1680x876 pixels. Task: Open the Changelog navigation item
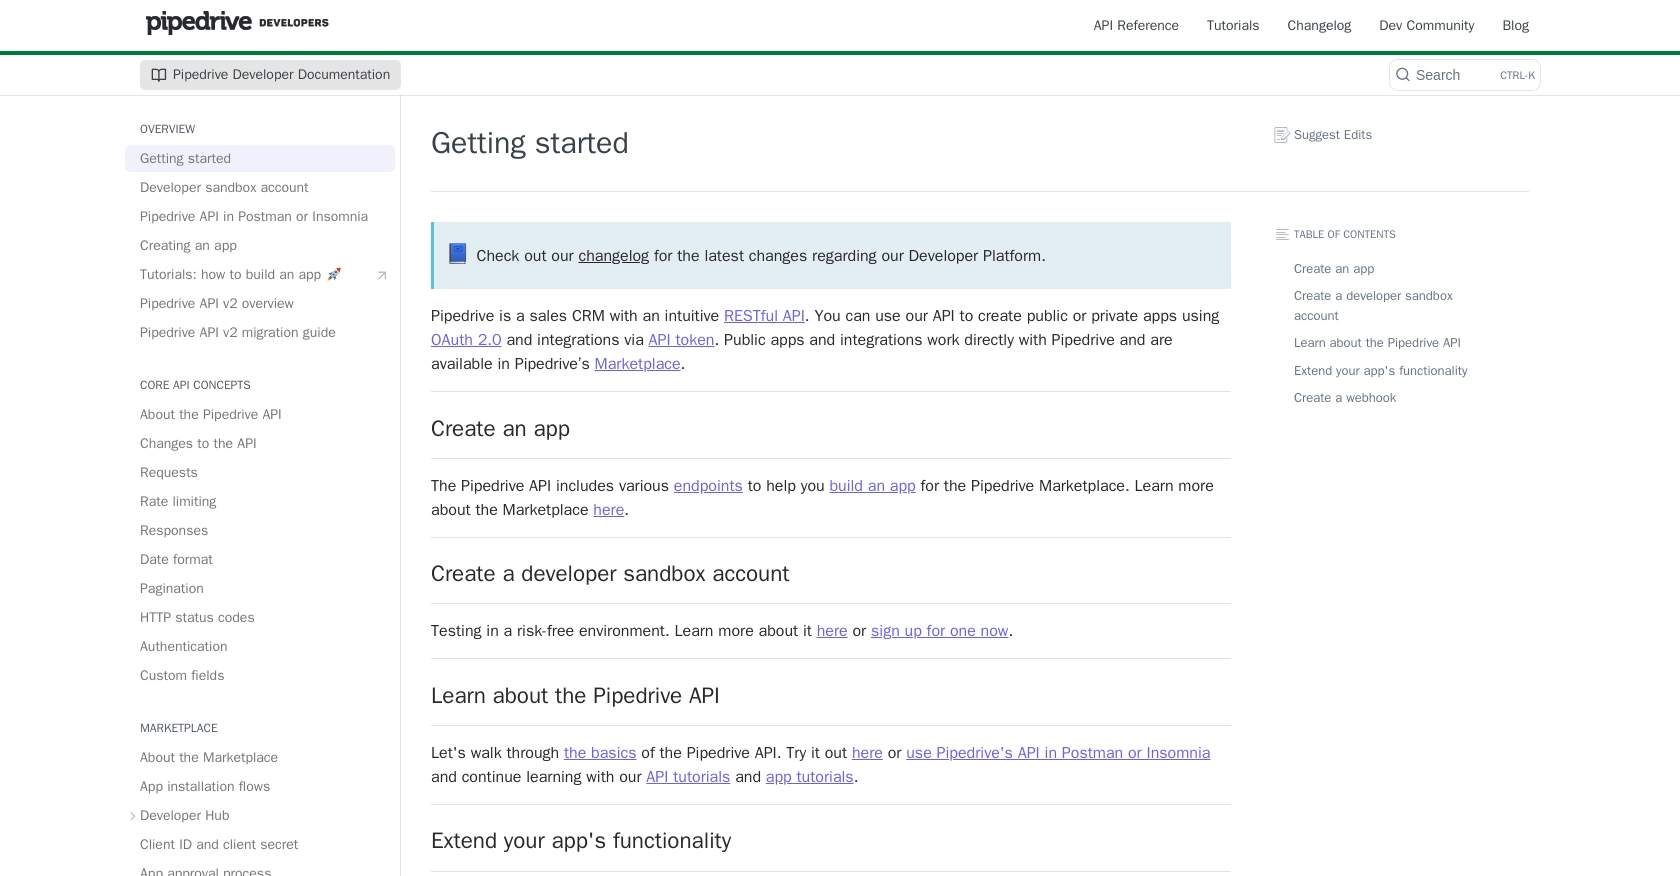pyautogui.click(x=1319, y=26)
